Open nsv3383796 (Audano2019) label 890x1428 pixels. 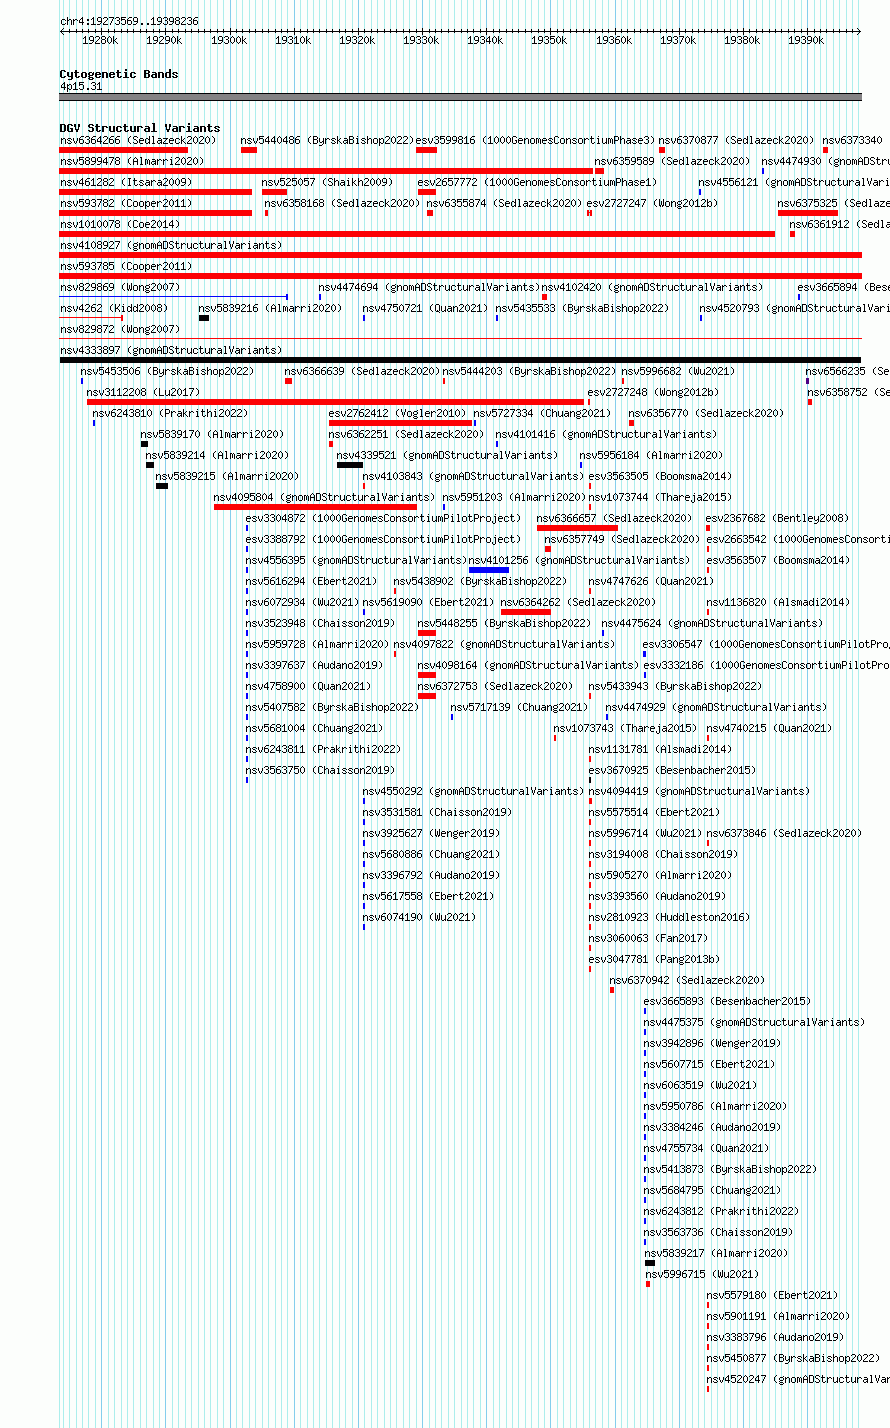coord(776,1337)
